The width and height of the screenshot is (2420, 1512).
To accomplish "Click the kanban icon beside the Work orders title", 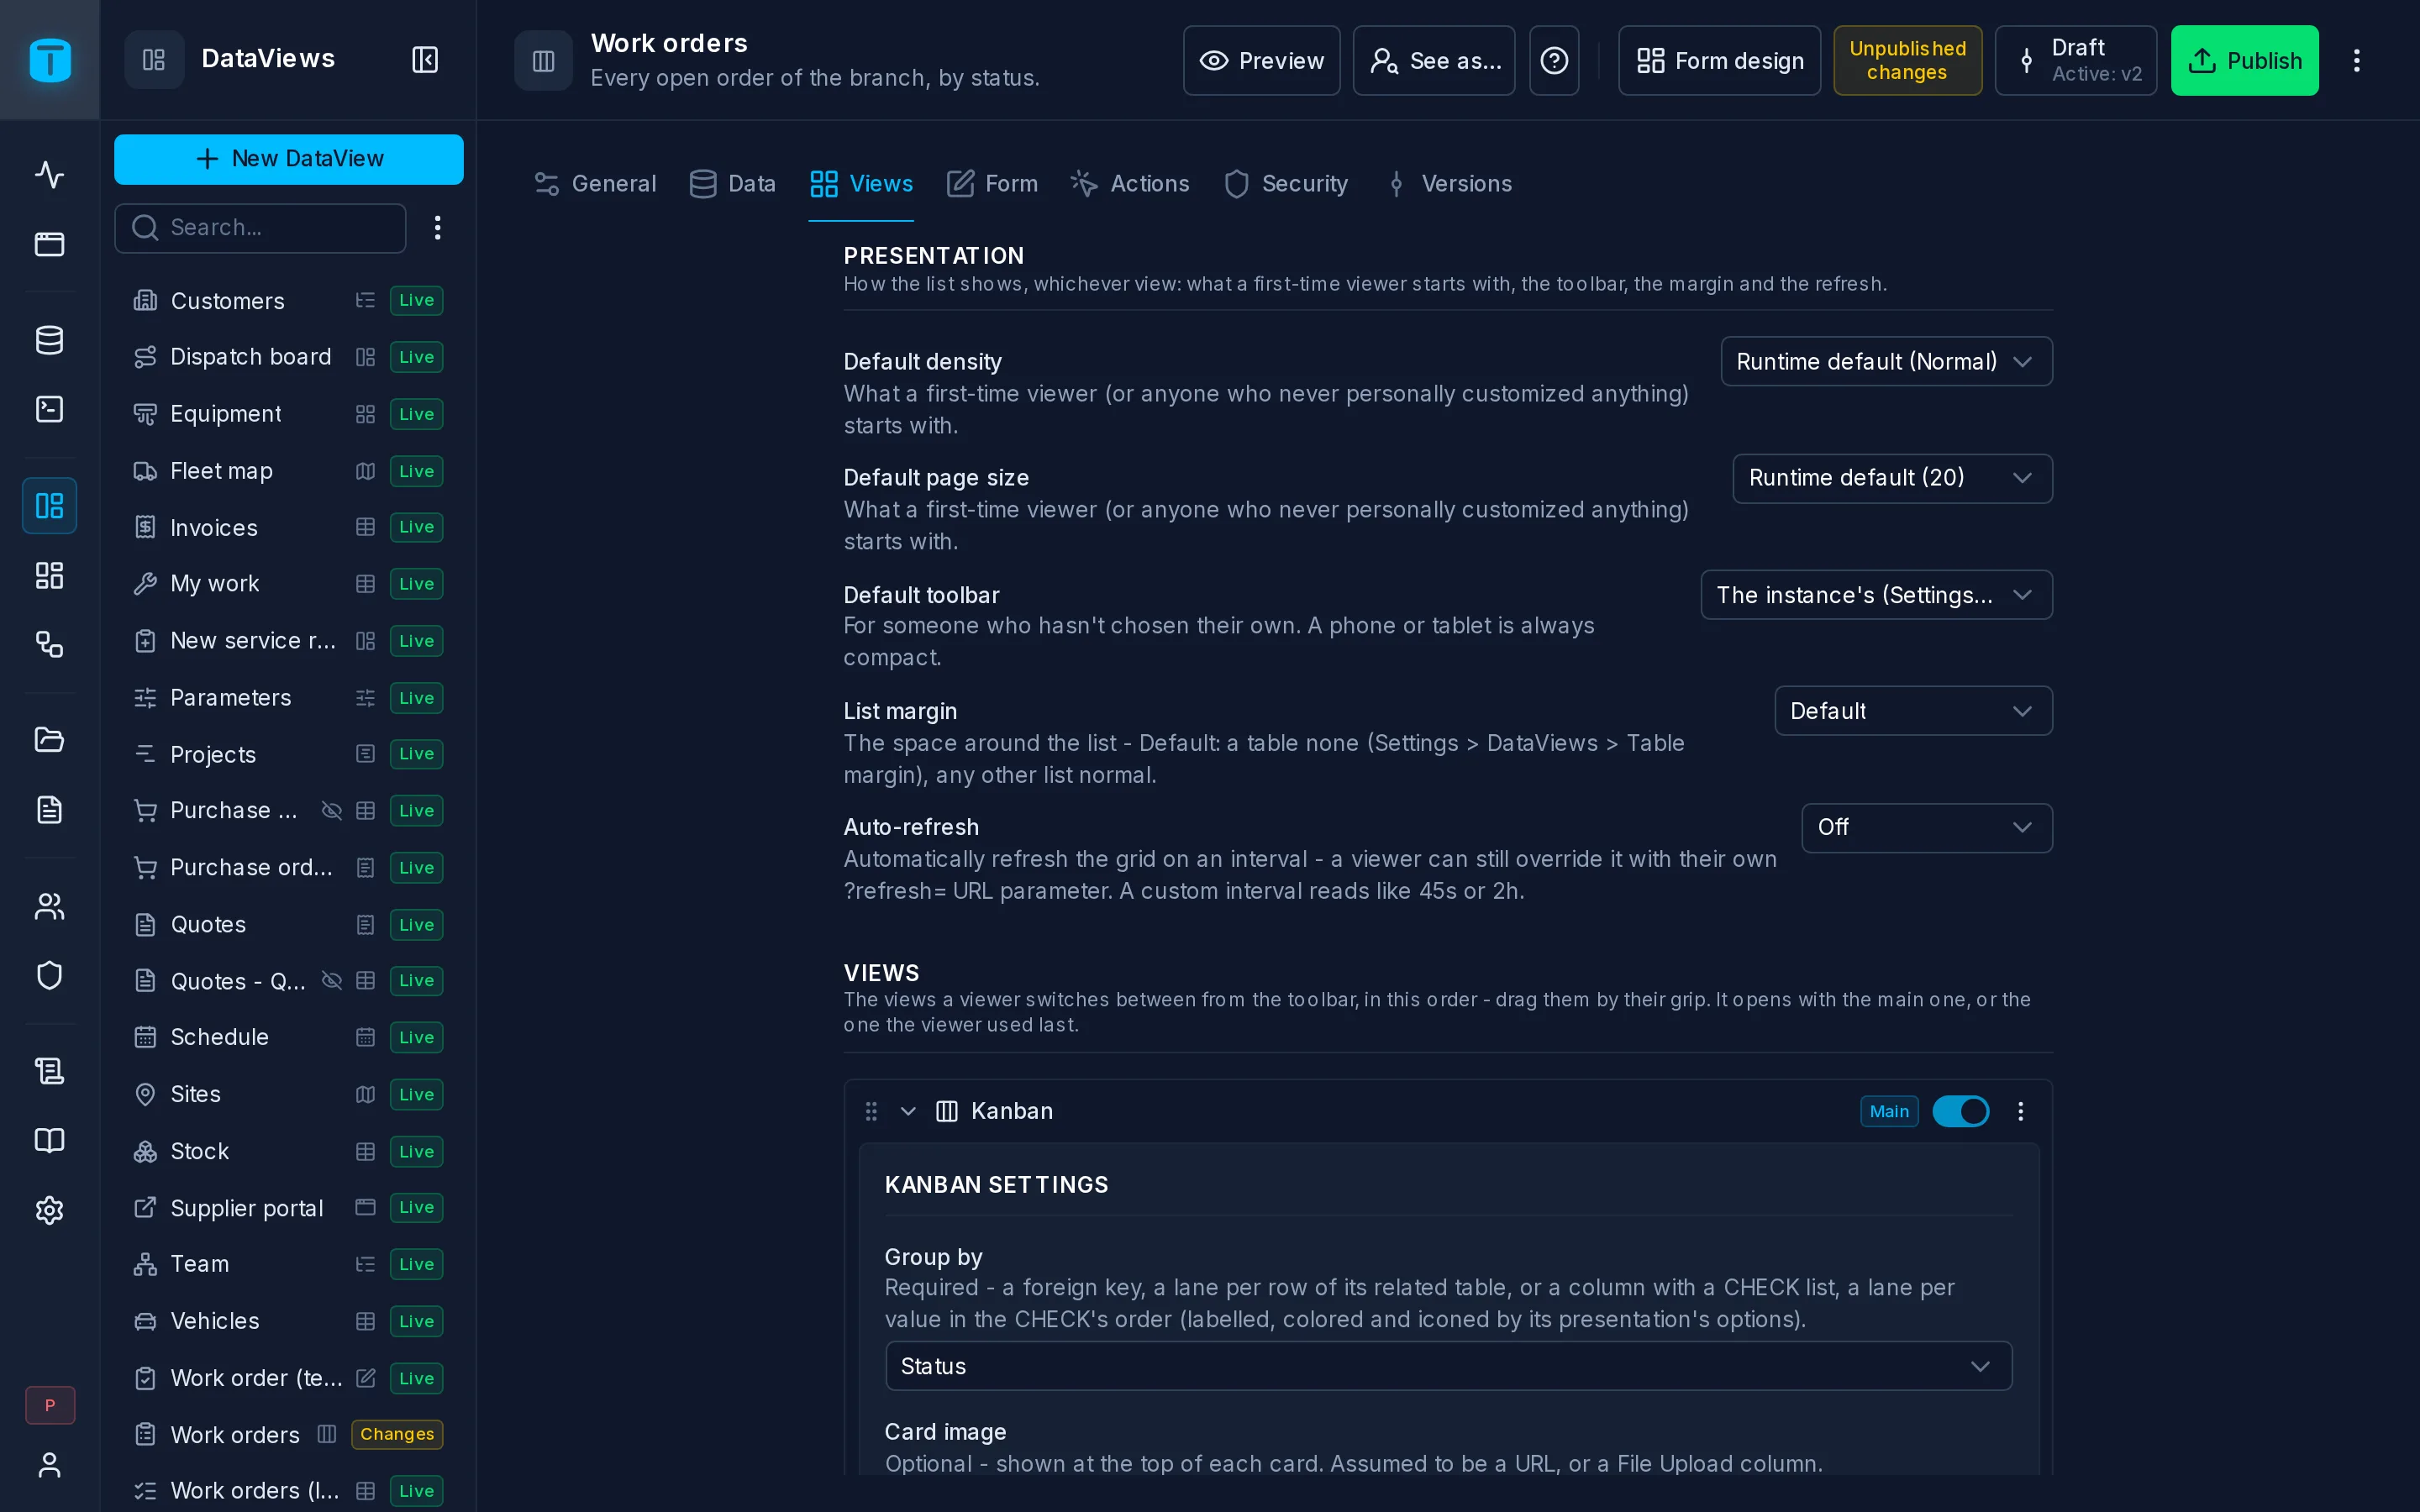I will pos(543,61).
